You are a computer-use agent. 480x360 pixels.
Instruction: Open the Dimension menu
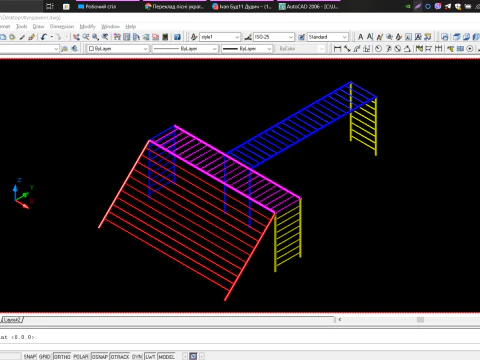point(62,26)
